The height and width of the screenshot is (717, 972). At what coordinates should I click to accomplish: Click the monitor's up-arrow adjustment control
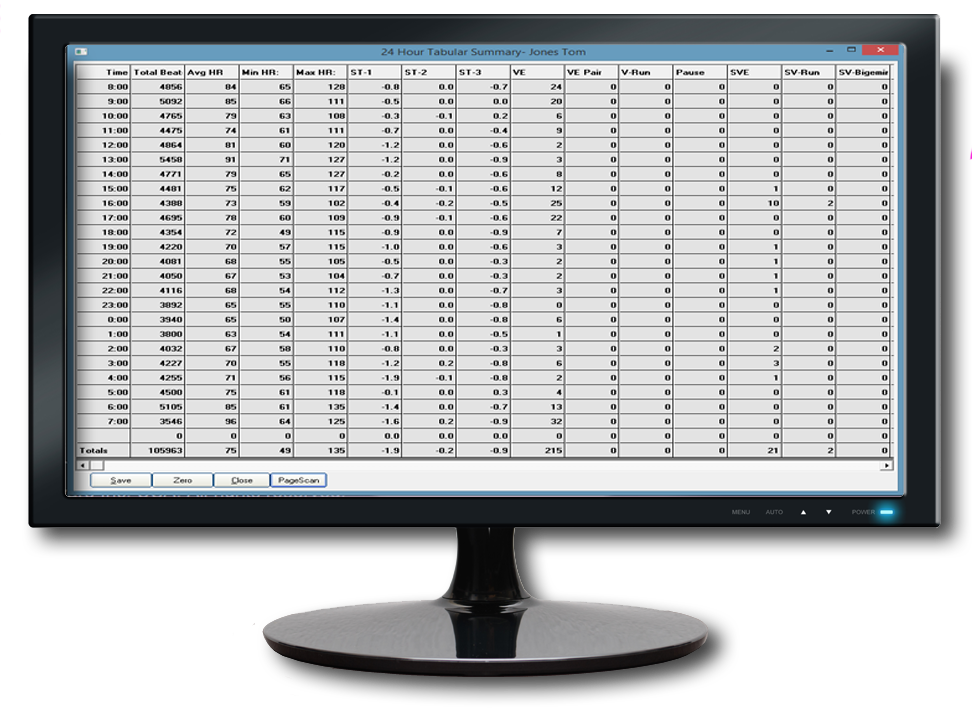[x=805, y=512]
